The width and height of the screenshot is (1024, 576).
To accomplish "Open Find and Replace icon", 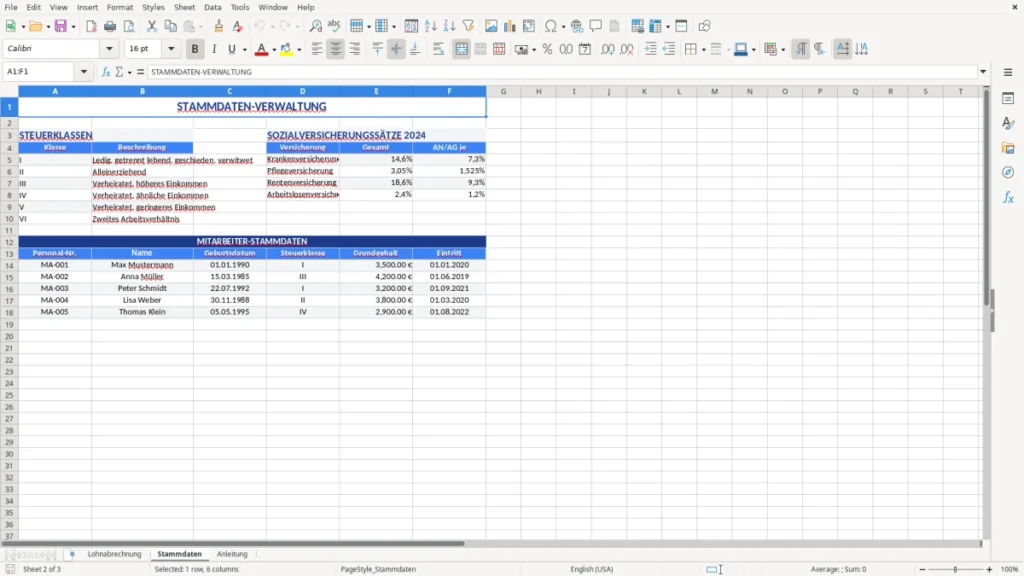I will tap(315, 26).
